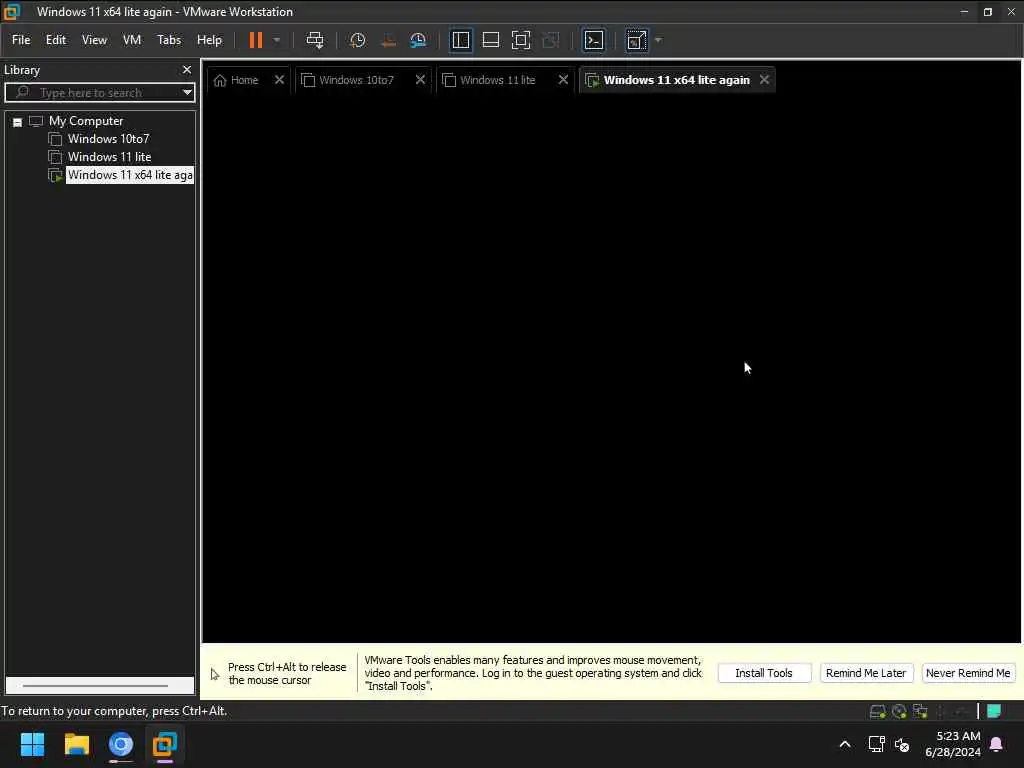This screenshot has width=1024, height=768.
Task: Click the VMware icon in title bar
Action: click(12, 12)
